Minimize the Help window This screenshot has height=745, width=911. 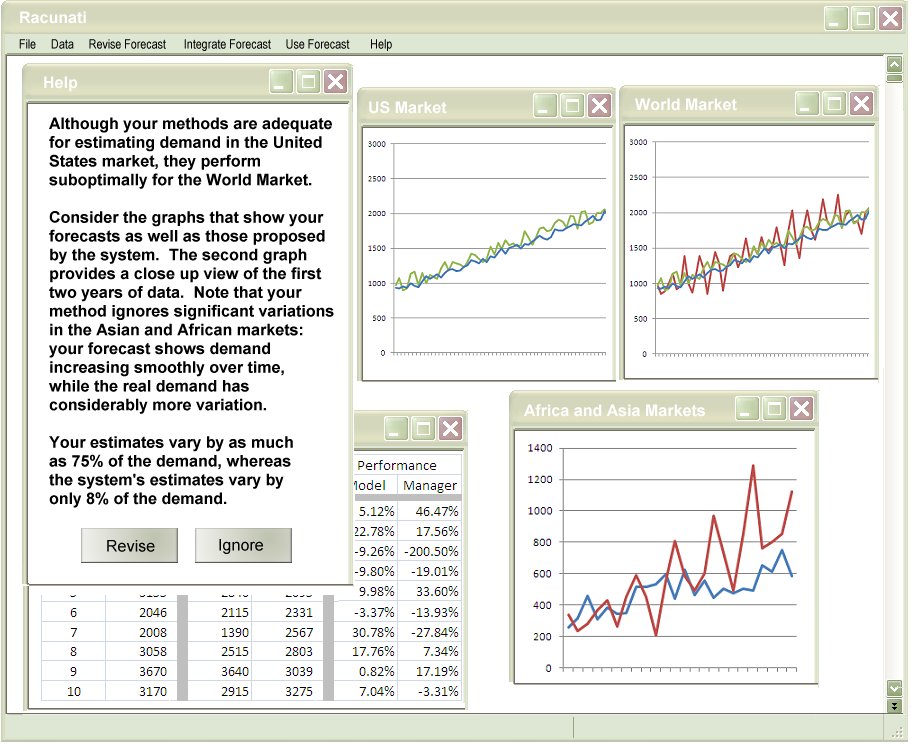(x=282, y=82)
